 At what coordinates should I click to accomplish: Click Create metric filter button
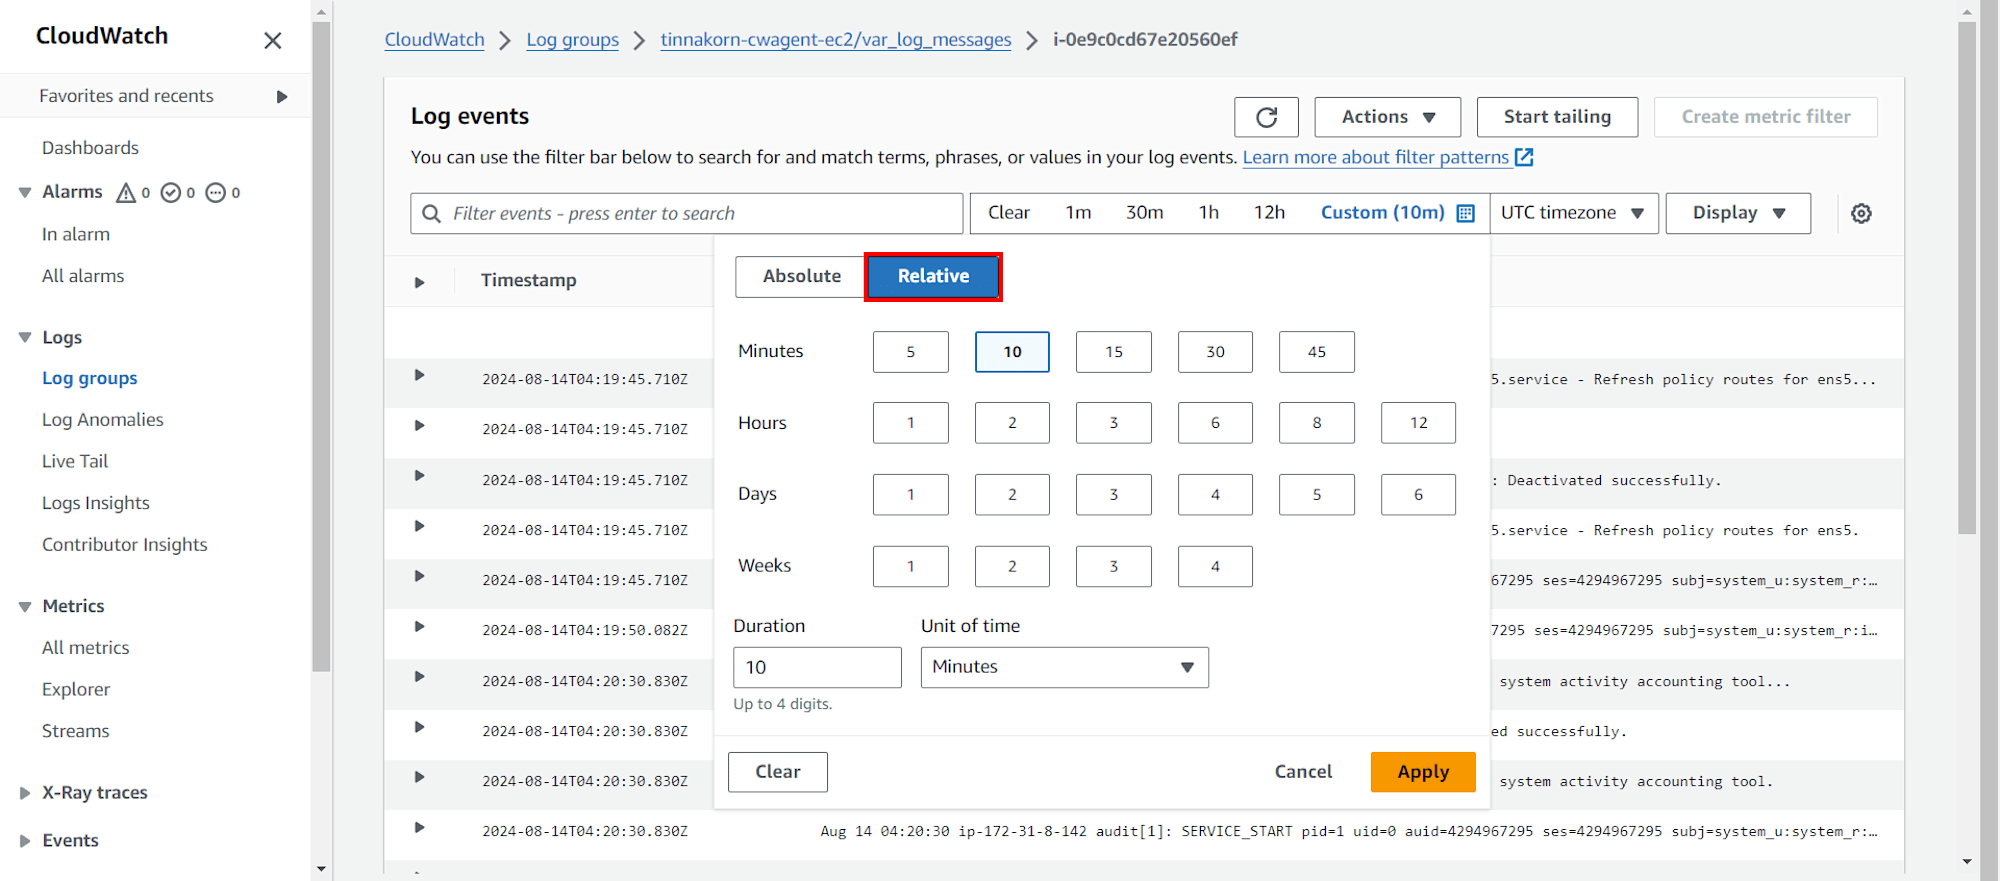(x=1766, y=117)
